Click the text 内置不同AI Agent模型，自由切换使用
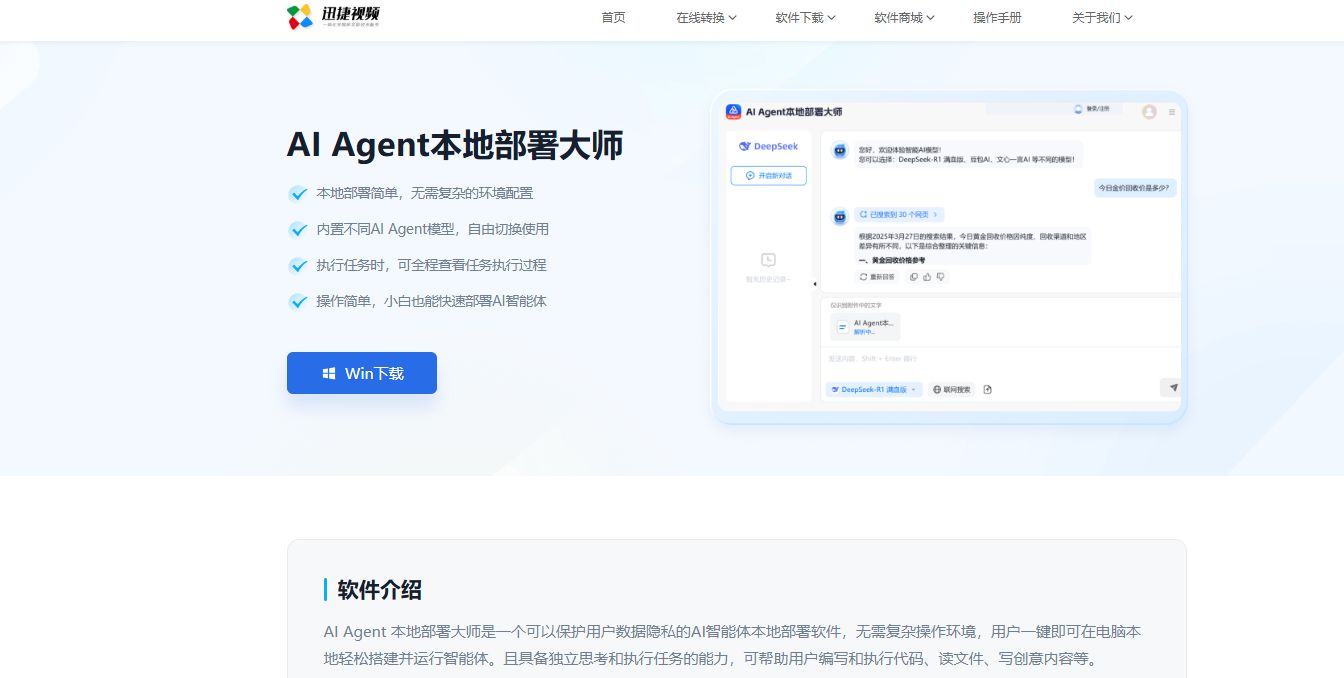Screen dimensions: 1344x678 pos(433,229)
